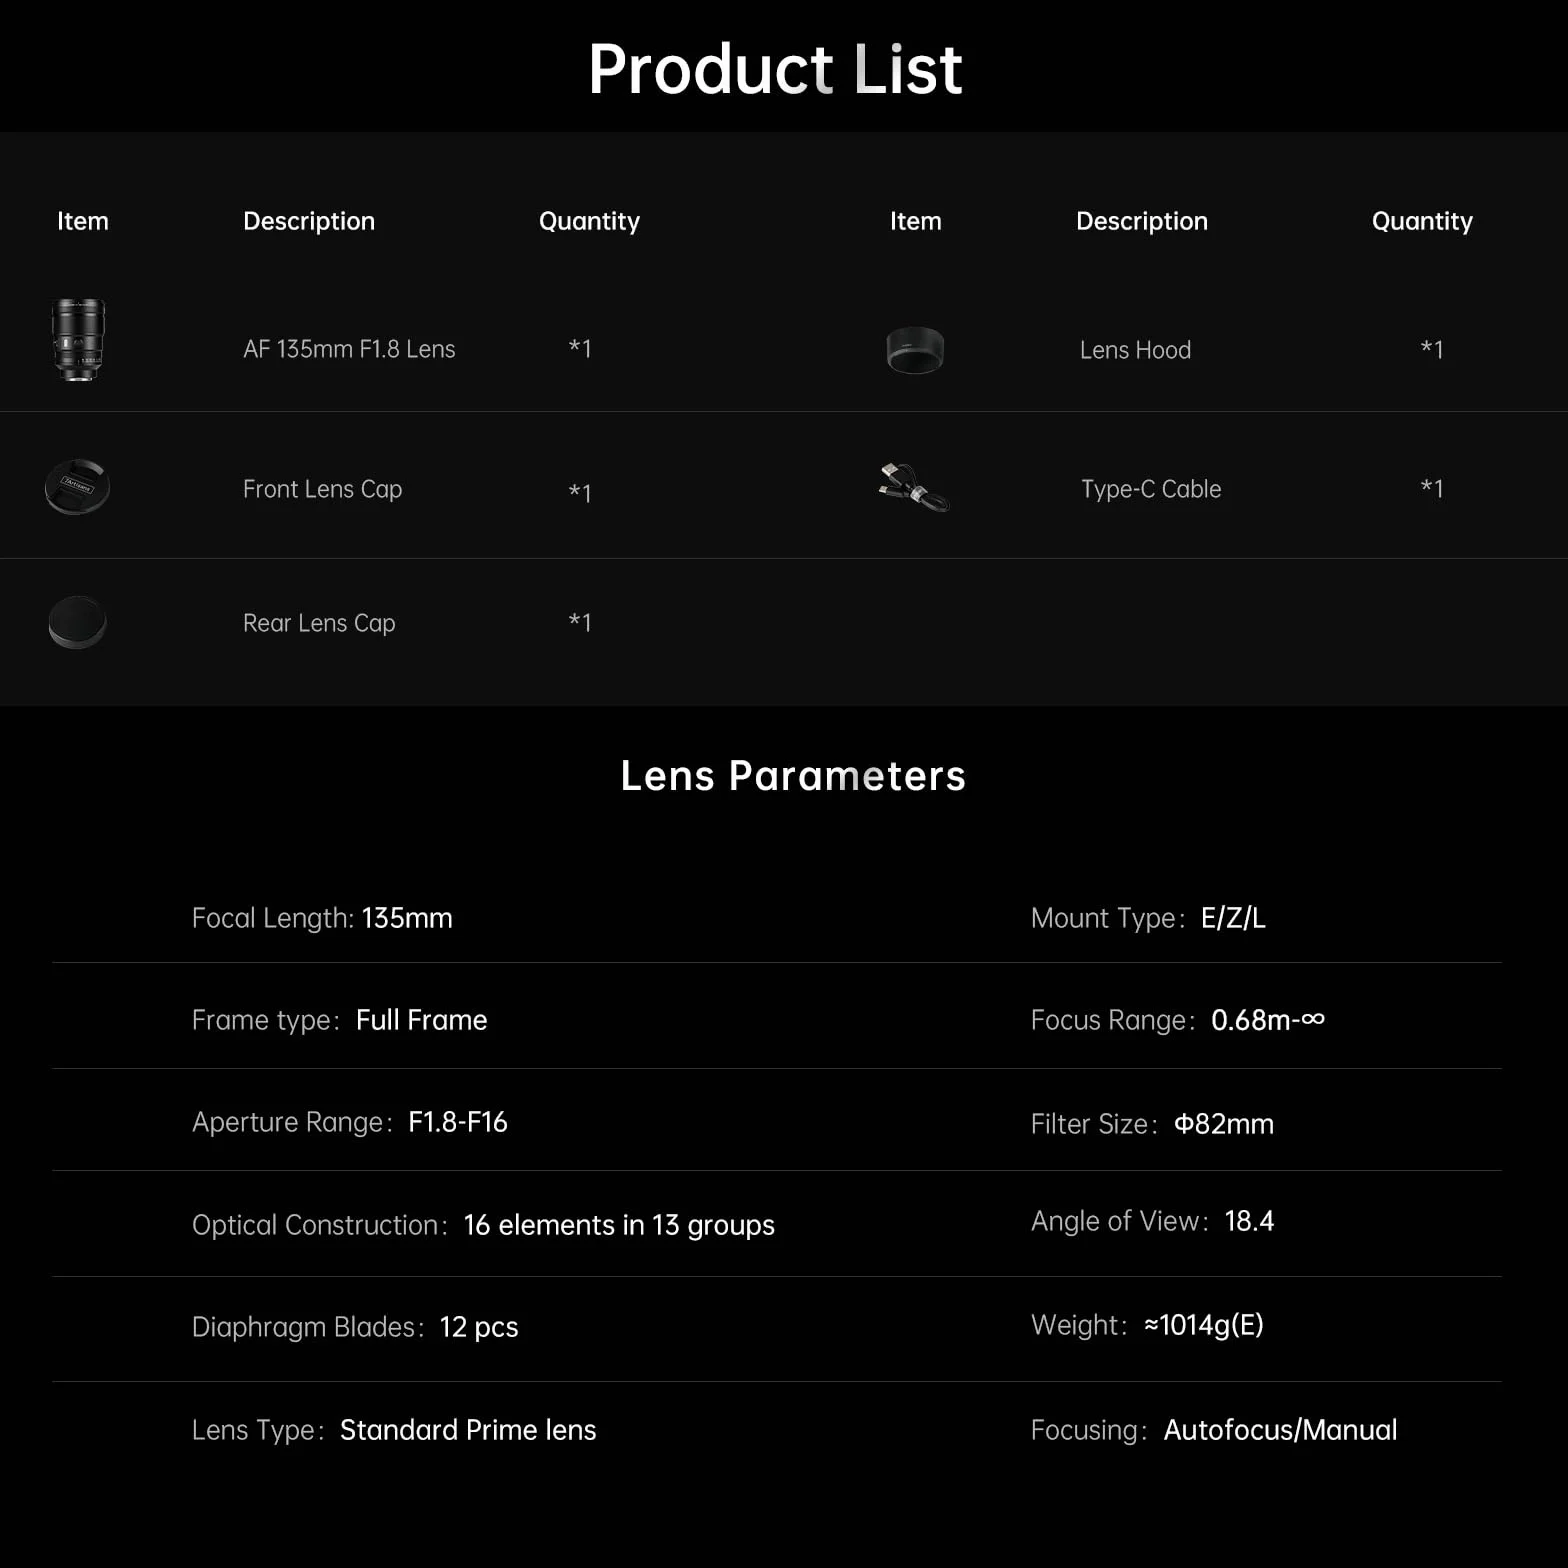Click the lens hood image

coord(915,350)
